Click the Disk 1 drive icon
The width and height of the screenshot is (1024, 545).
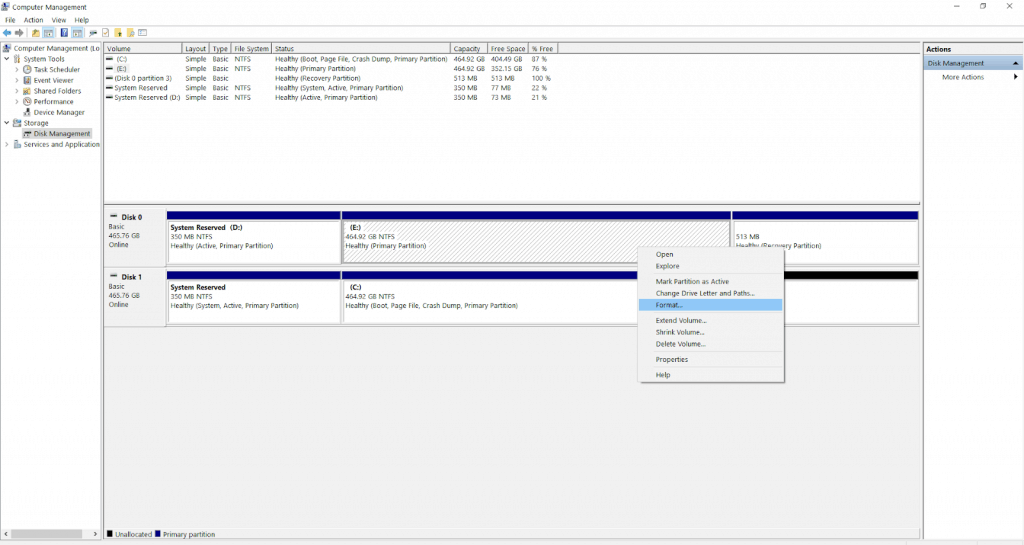(x=114, y=277)
